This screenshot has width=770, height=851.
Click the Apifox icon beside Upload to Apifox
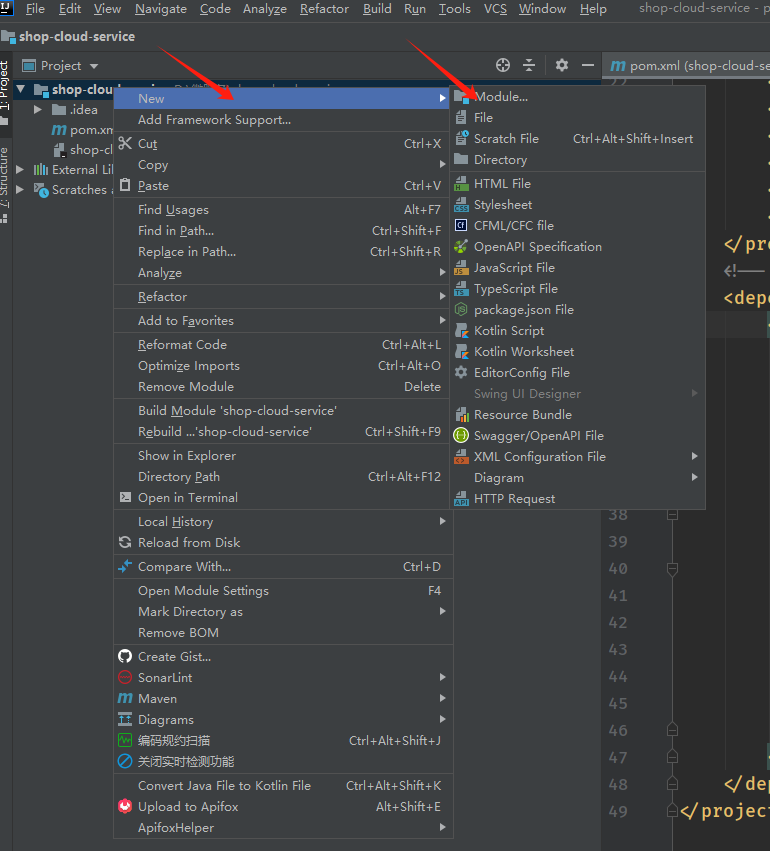point(125,806)
